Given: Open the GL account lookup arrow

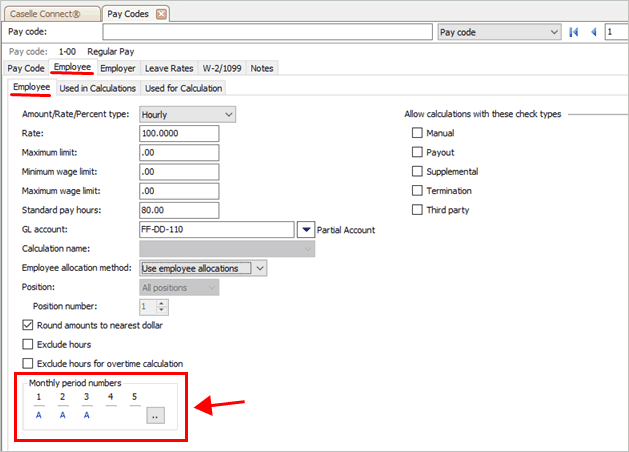Looking at the screenshot, I should click(x=306, y=230).
